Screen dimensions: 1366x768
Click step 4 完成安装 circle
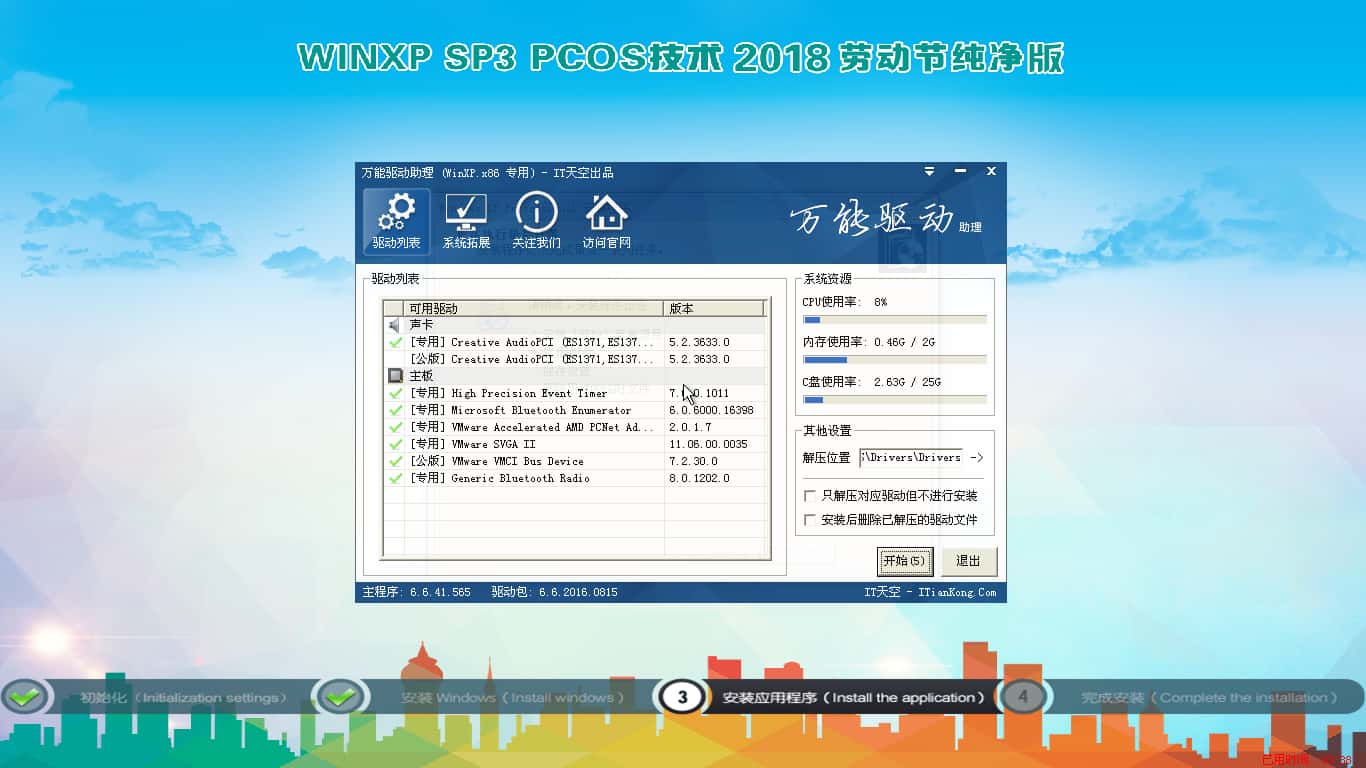click(1022, 696)
